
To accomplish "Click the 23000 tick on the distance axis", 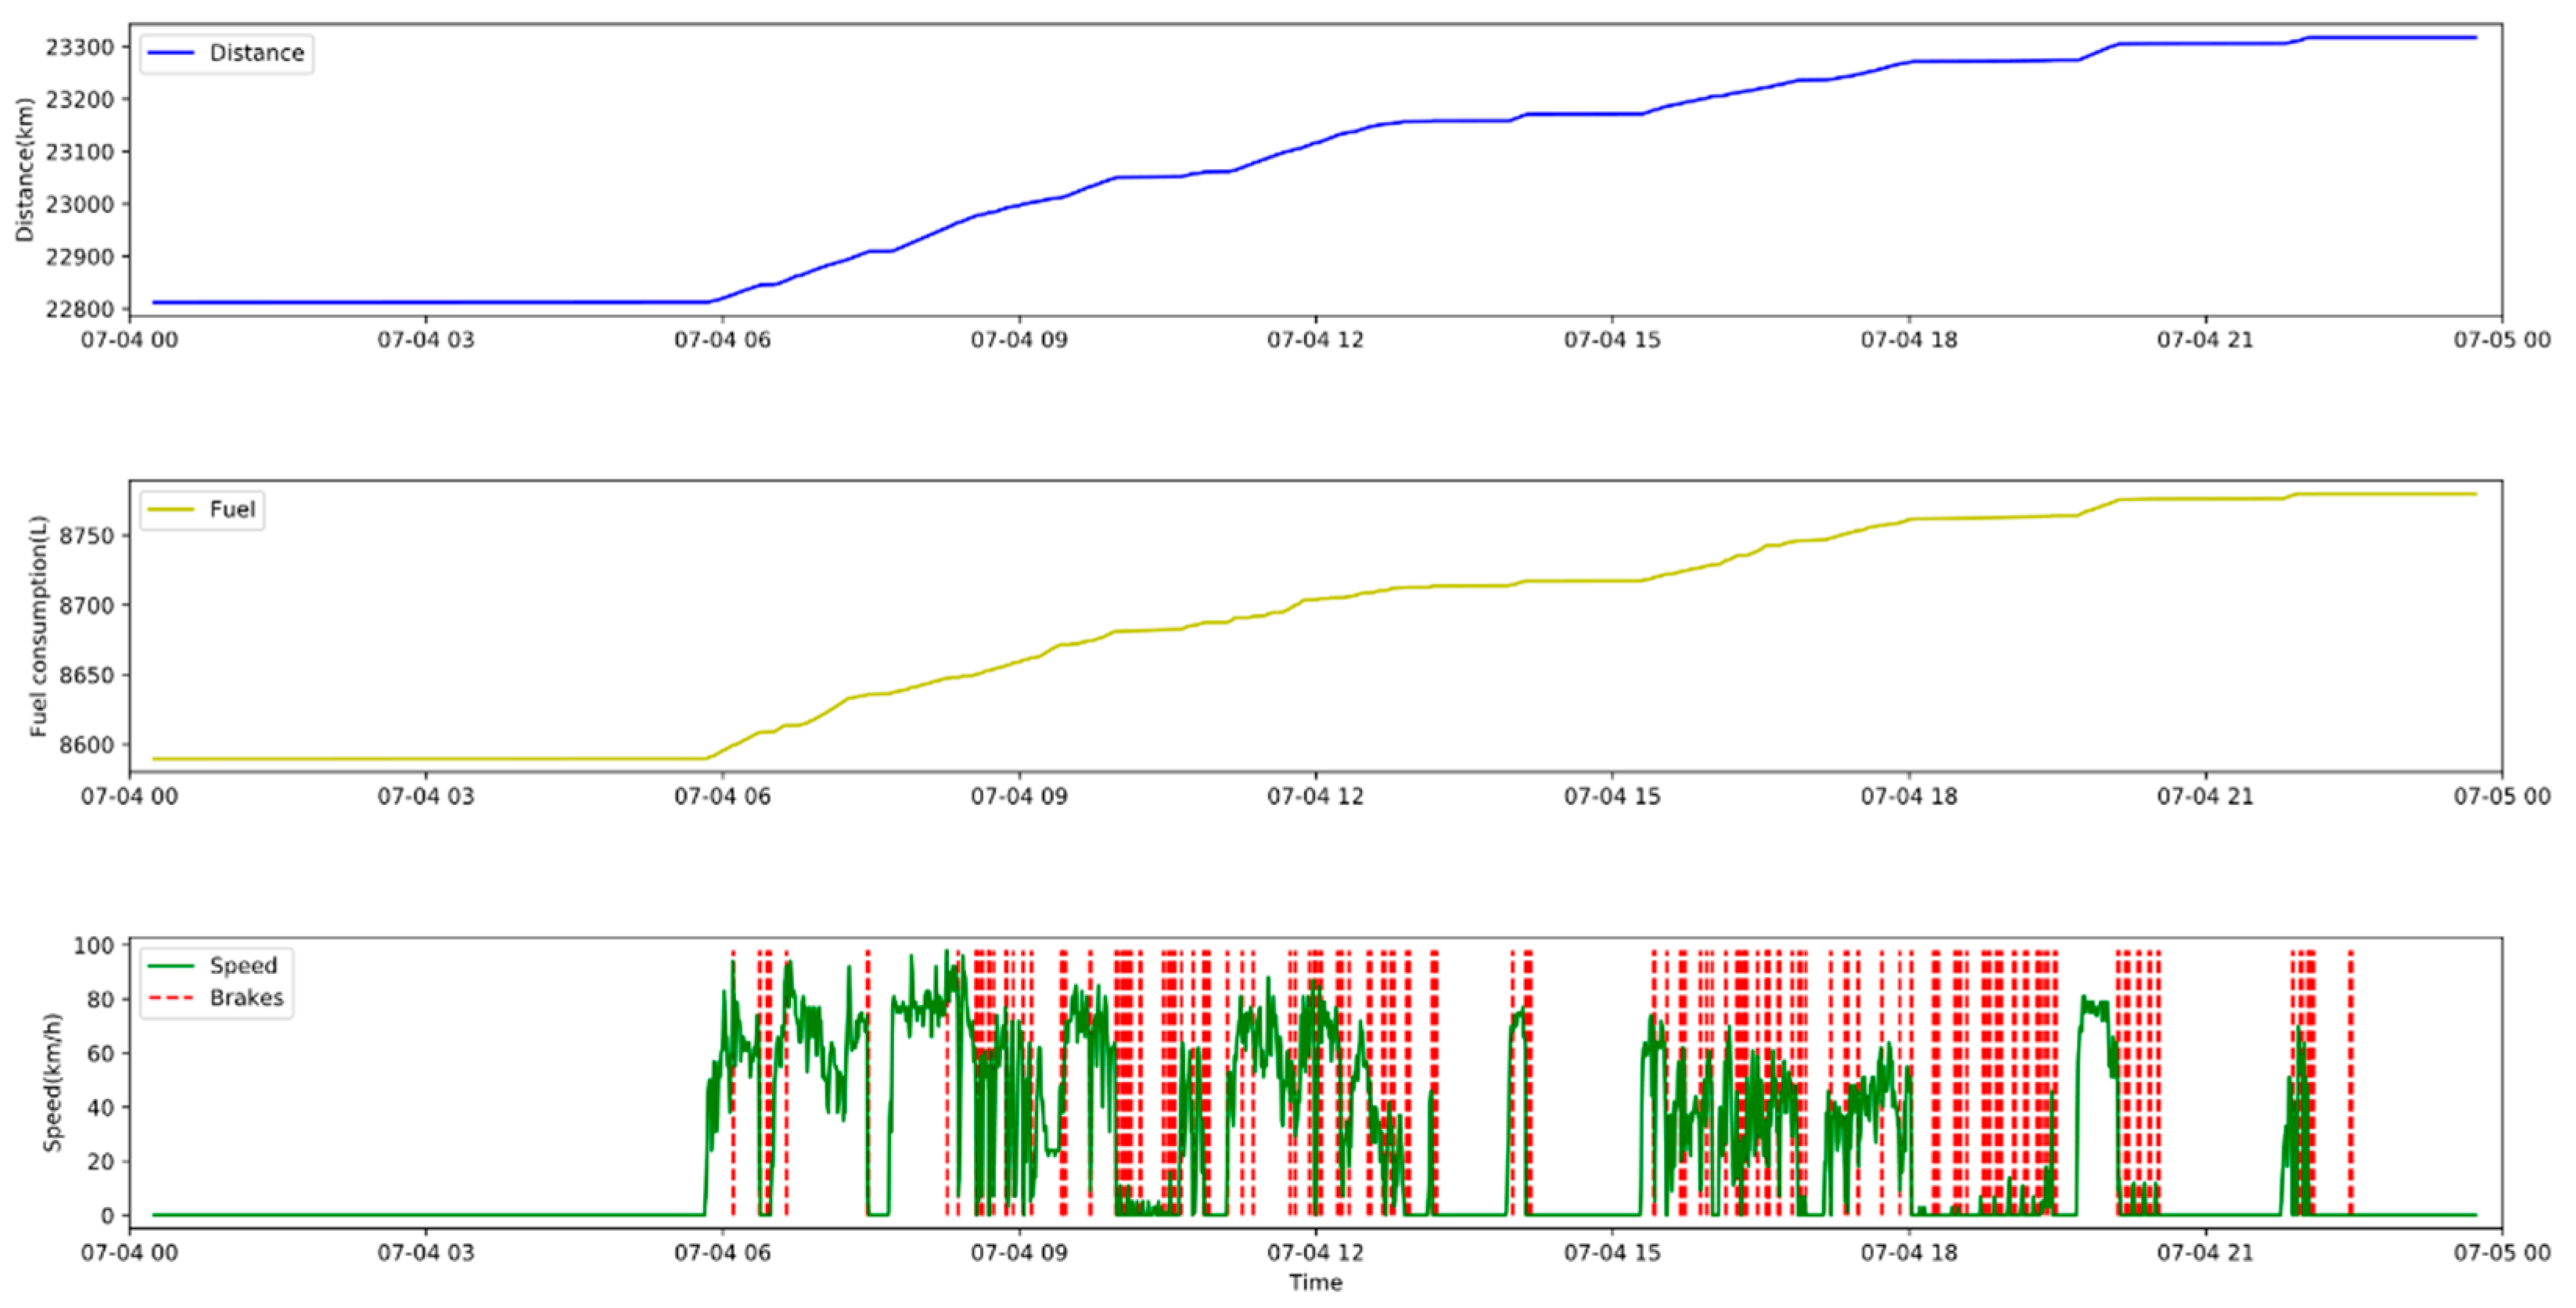I will click(x=80, y=204).
